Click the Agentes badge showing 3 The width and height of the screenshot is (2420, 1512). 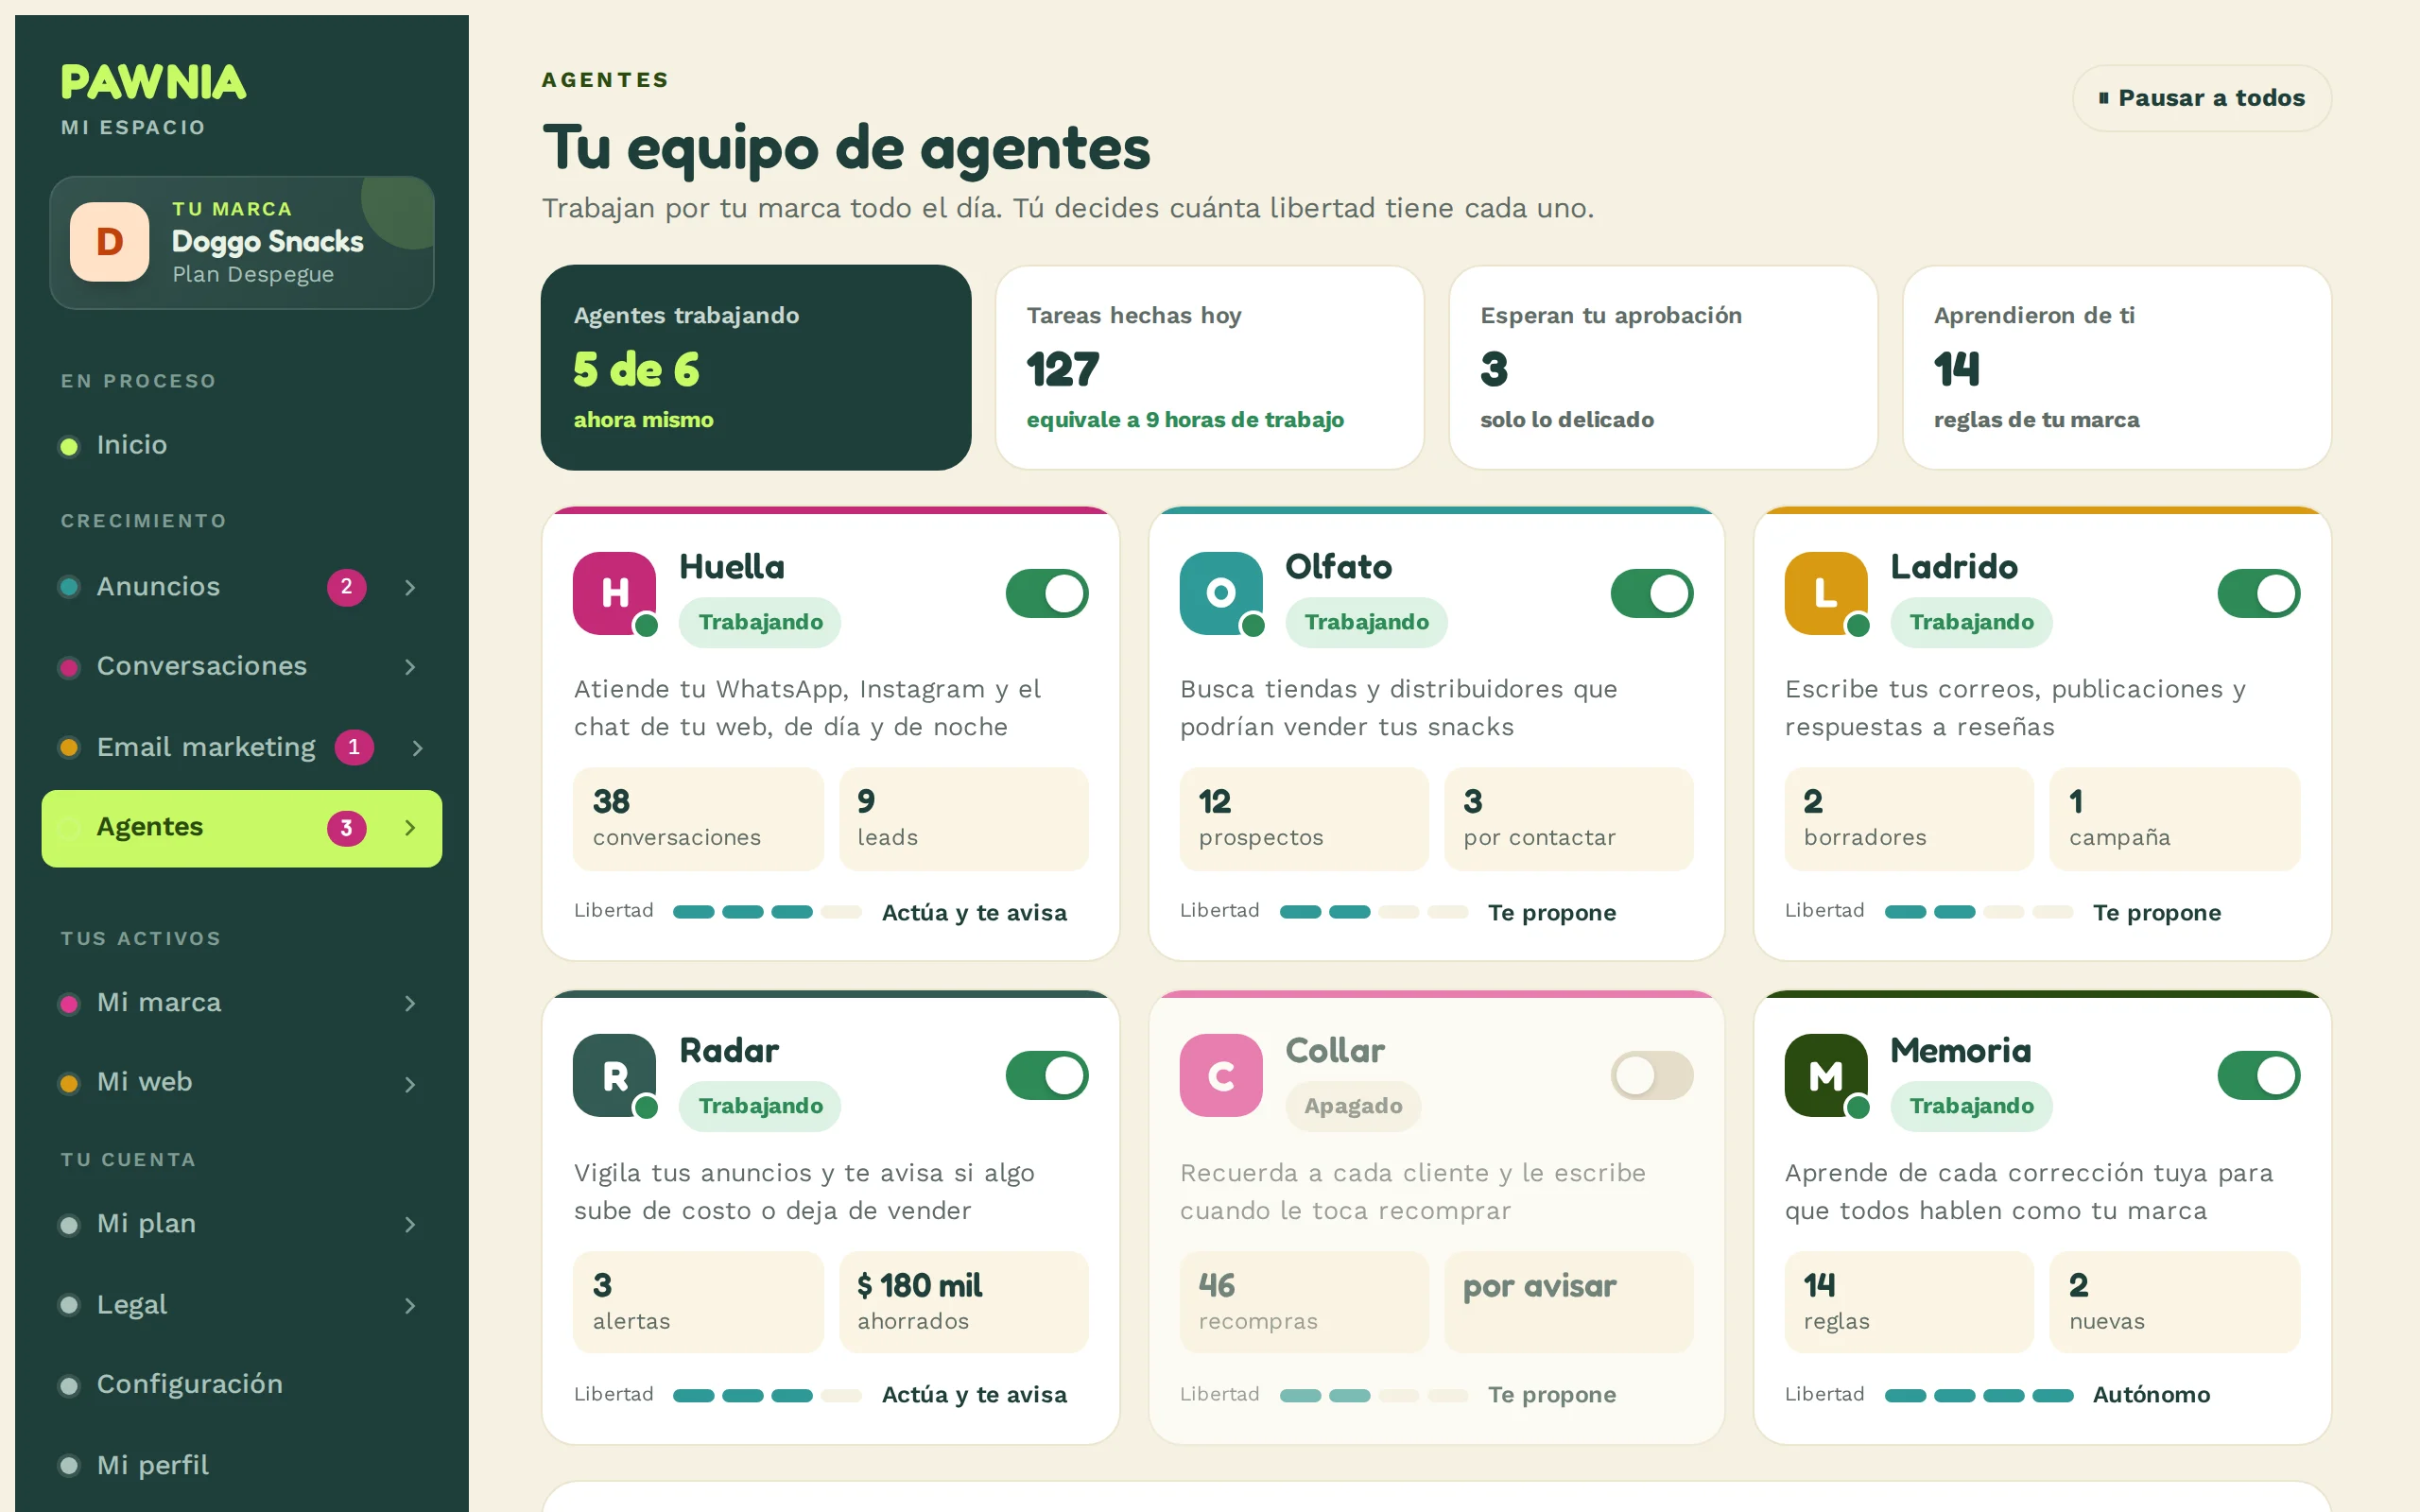click(x=346, y=828)
